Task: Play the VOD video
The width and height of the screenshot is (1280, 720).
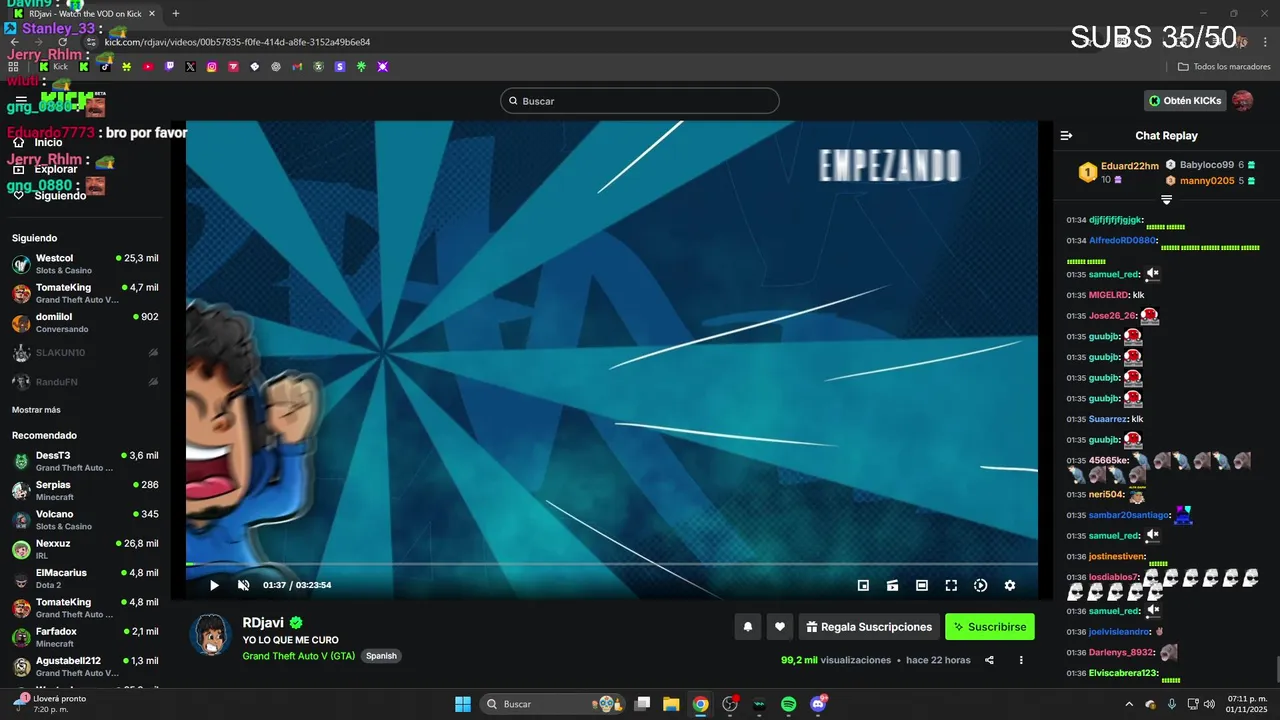Action: coord(213,585)
